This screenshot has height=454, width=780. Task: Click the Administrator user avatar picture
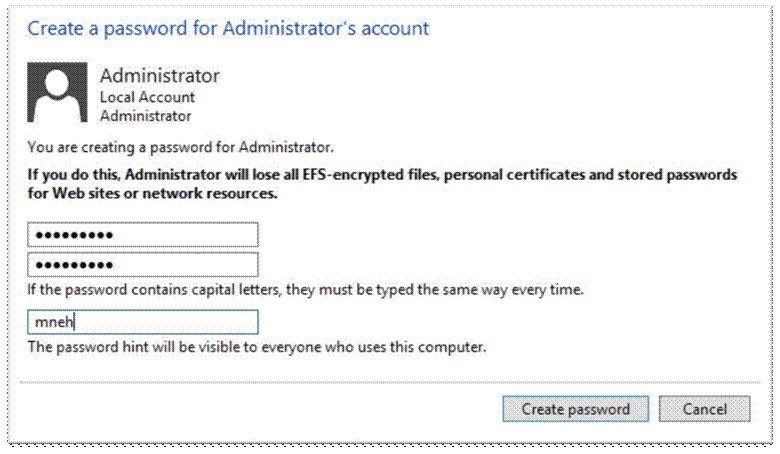tap(57, 92)
